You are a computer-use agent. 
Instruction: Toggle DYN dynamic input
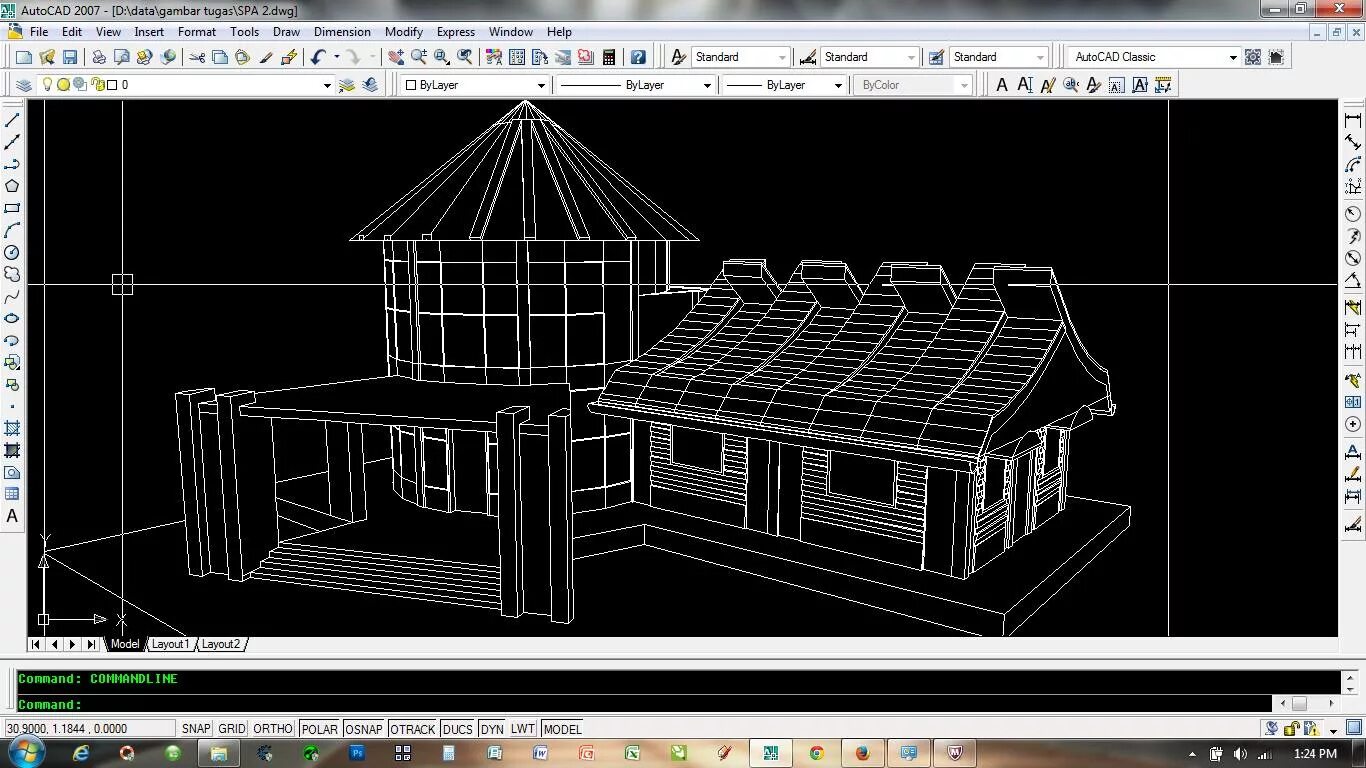[492, 729]
